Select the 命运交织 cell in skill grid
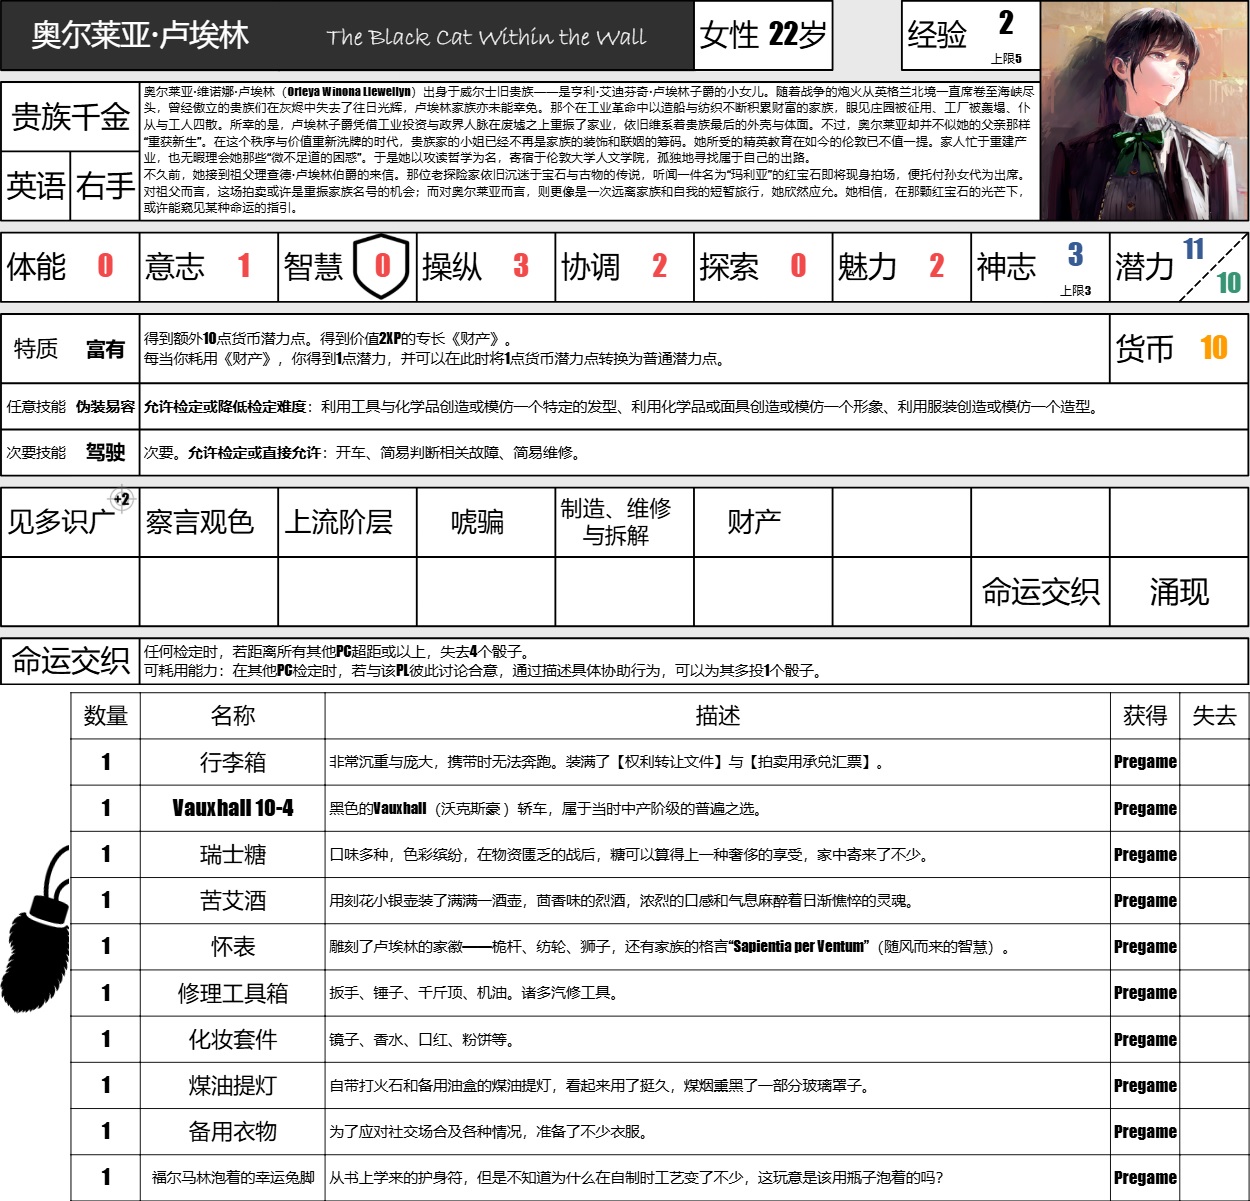1250x1201 pixels. coord(1040,592)
